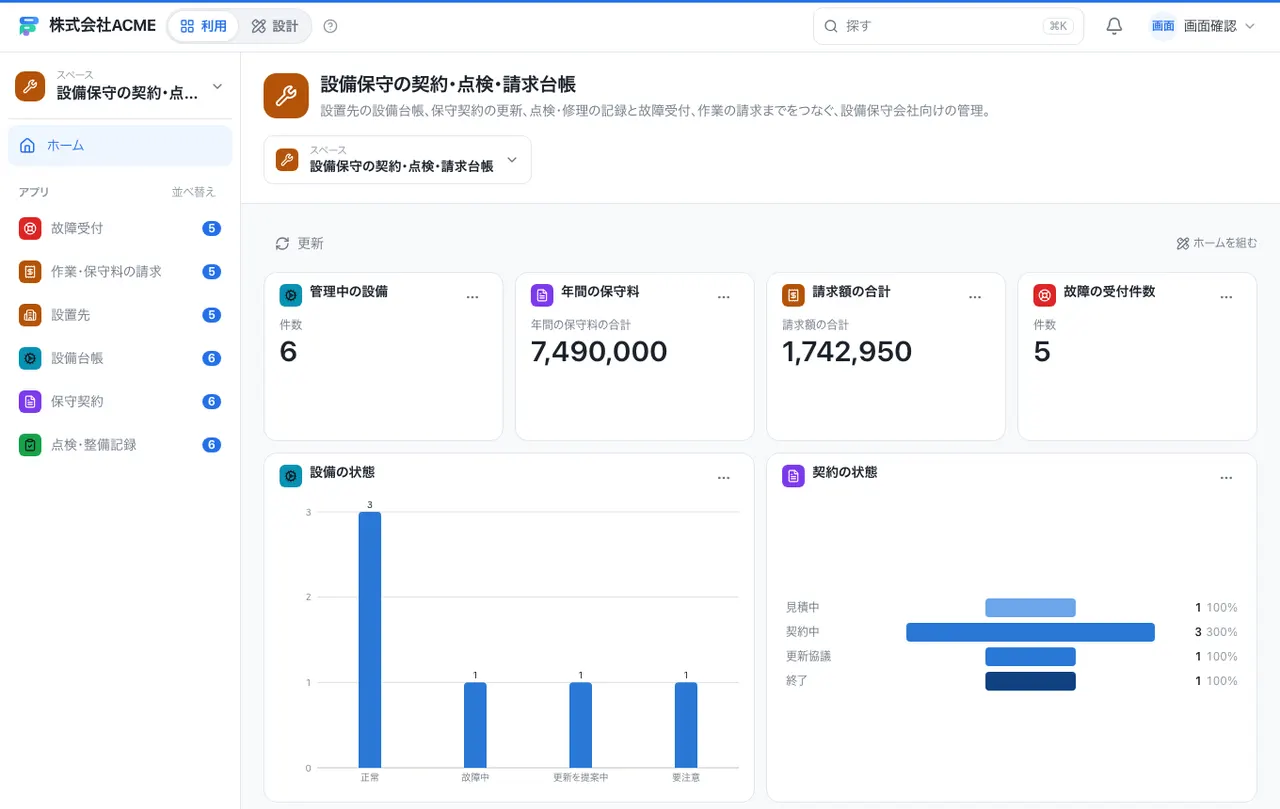Open the 画面確認 user menu

(1203, 26)
